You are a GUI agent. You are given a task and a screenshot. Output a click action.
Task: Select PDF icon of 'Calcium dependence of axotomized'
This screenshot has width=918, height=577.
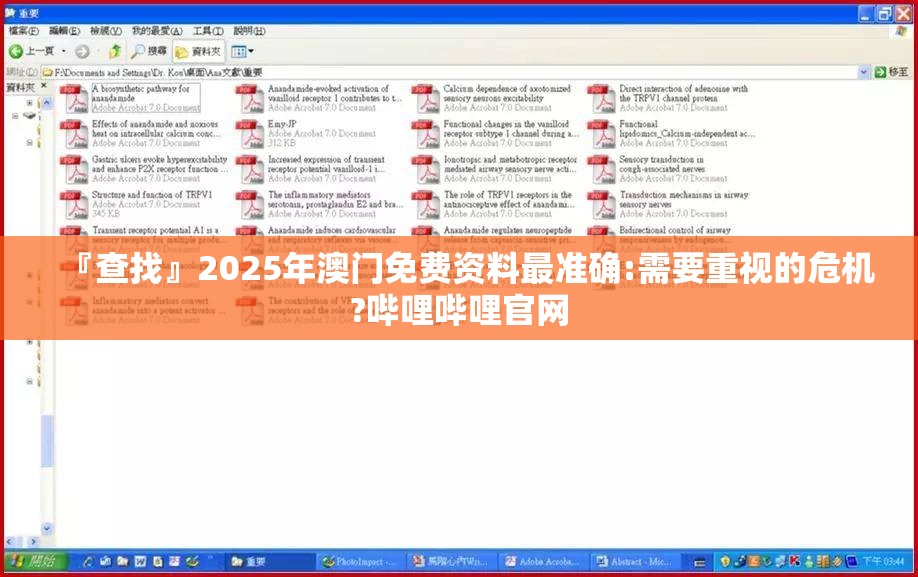pyautogui.click(x=426, y=98)
